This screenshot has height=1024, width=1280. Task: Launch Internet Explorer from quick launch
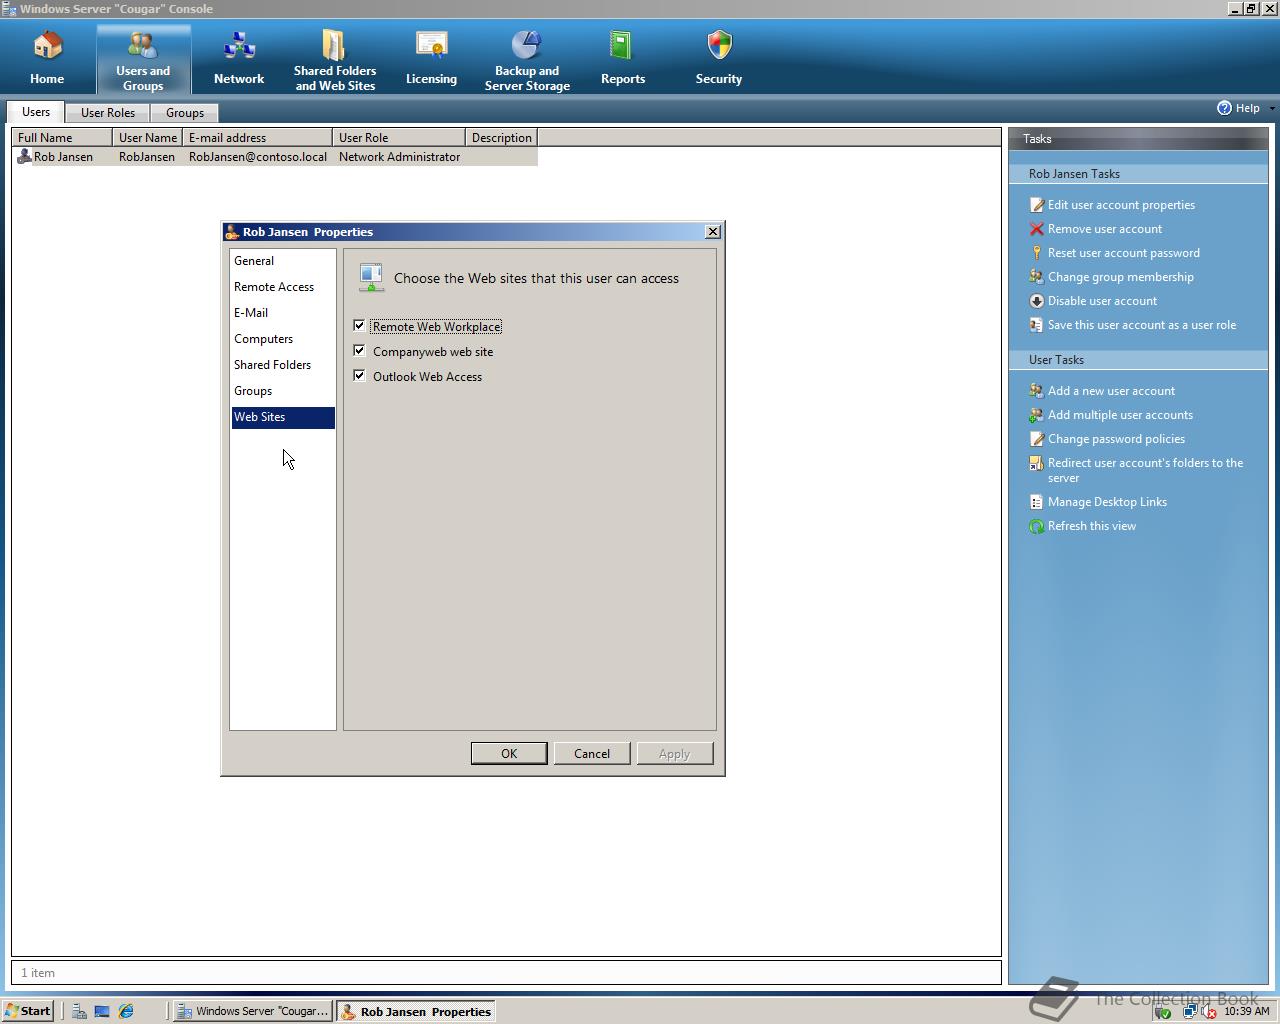pyautogui.click(x=126, y=1011)
